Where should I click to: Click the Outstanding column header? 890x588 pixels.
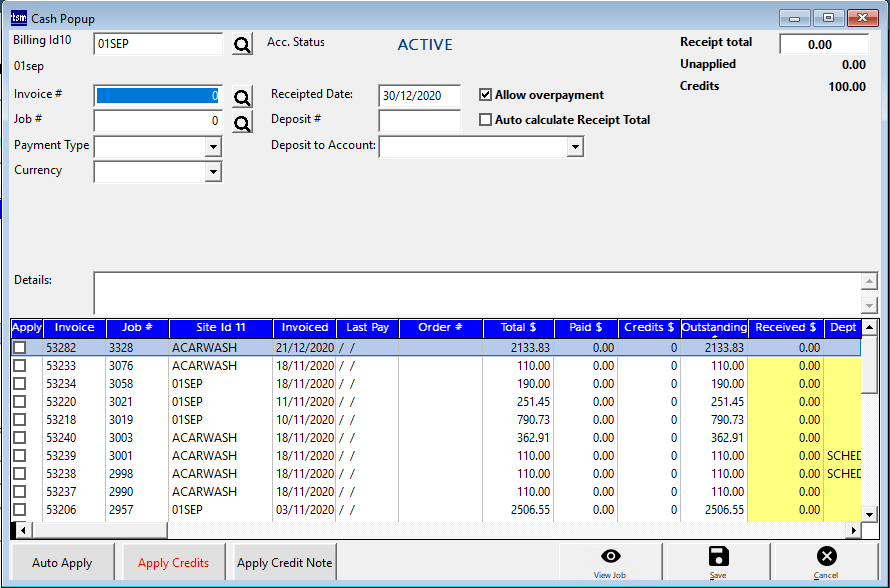(x=714, y=328)
